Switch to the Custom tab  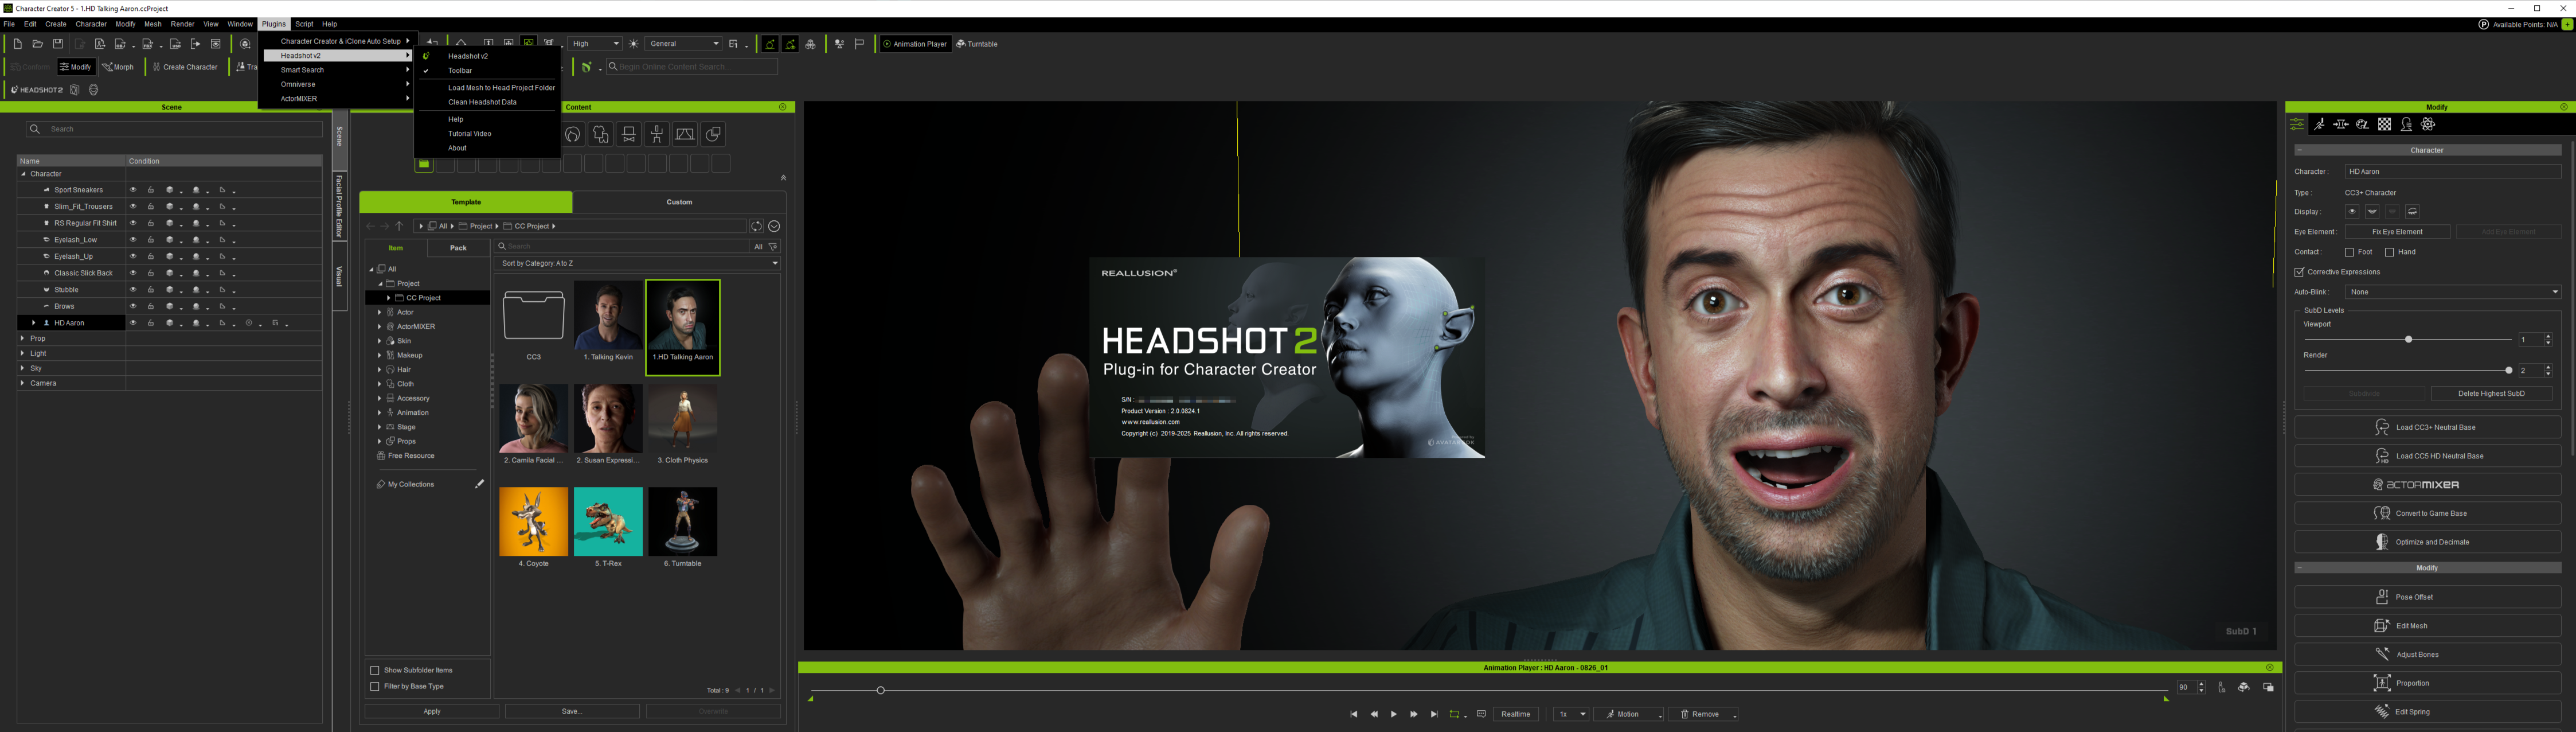point(679,202)
